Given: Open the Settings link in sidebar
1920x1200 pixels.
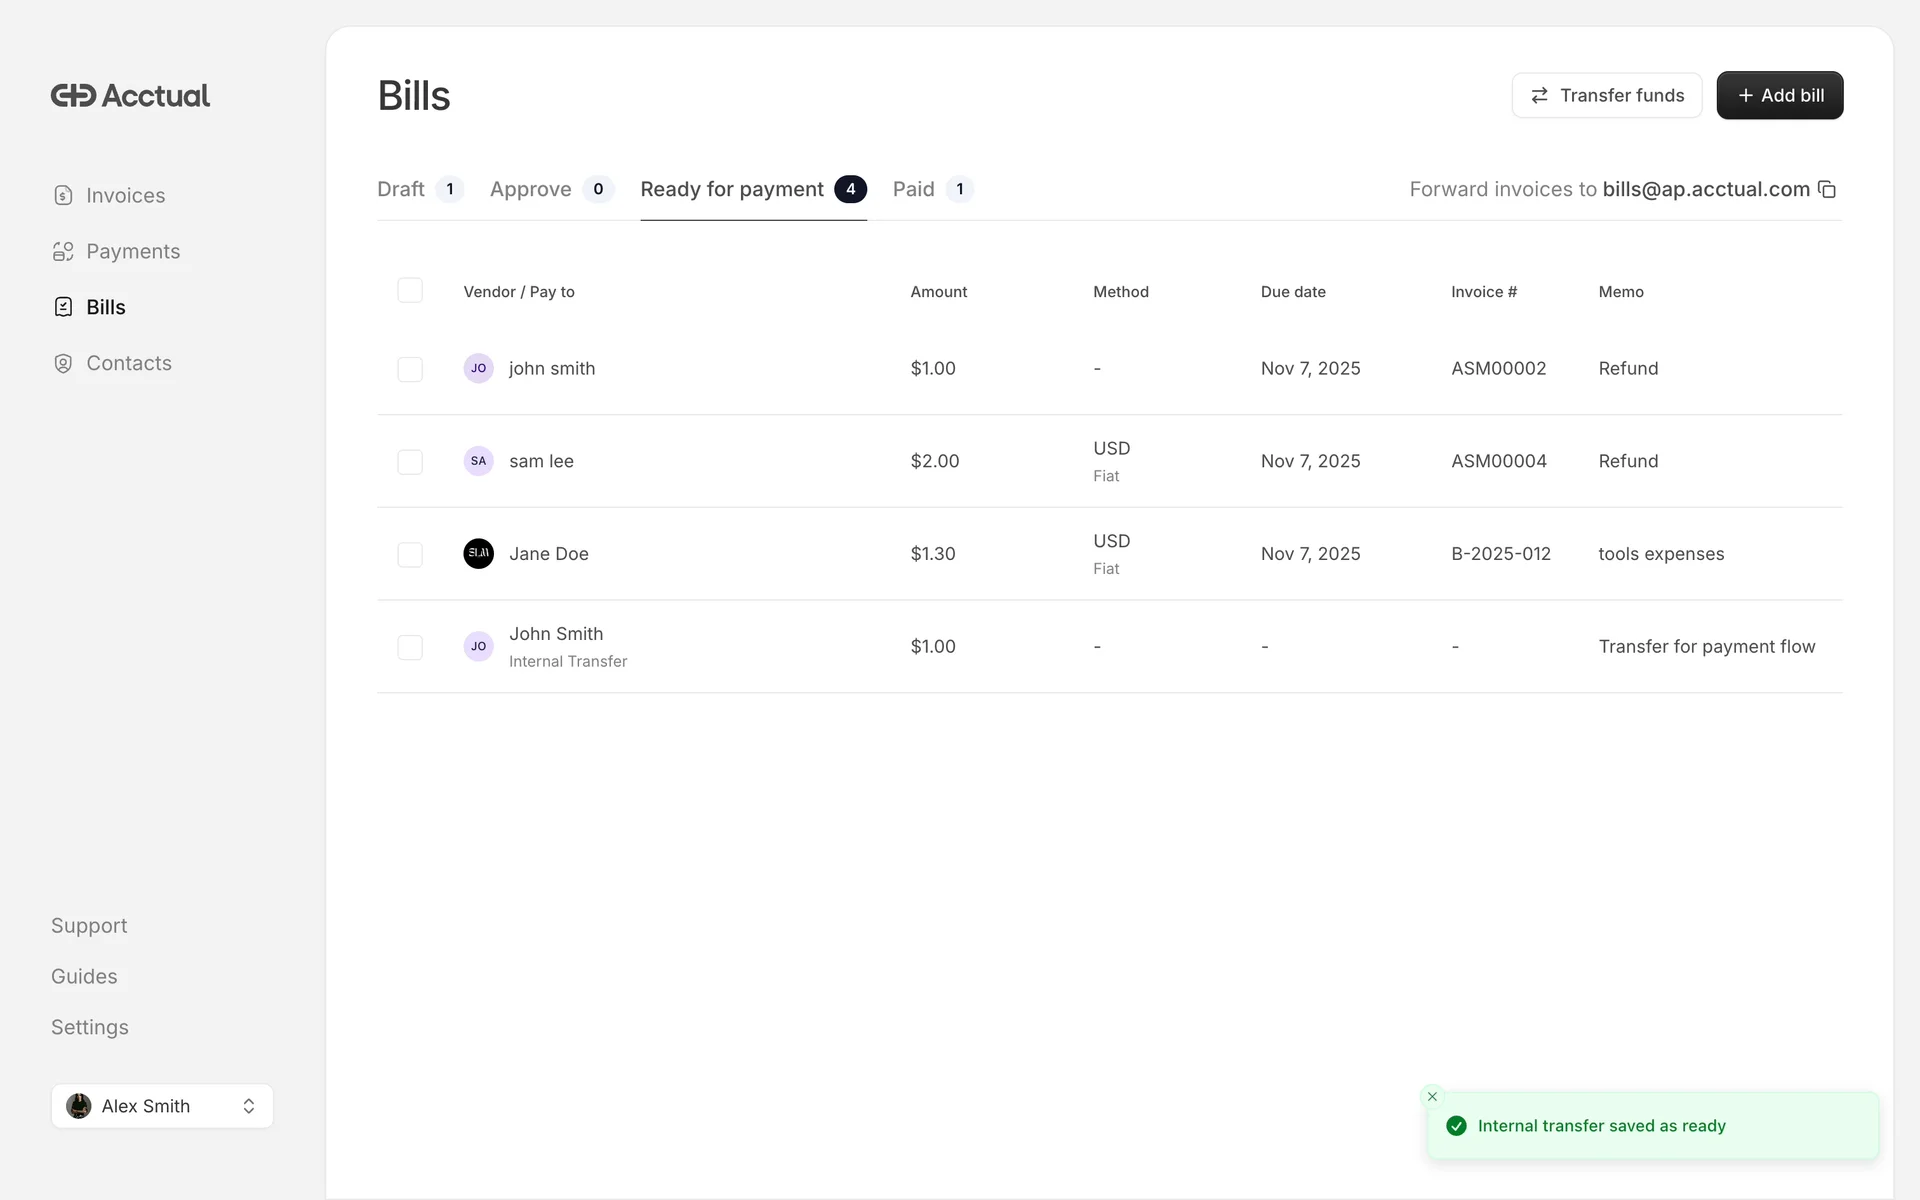Looking at the screenshot, I should pos(90,1027).
